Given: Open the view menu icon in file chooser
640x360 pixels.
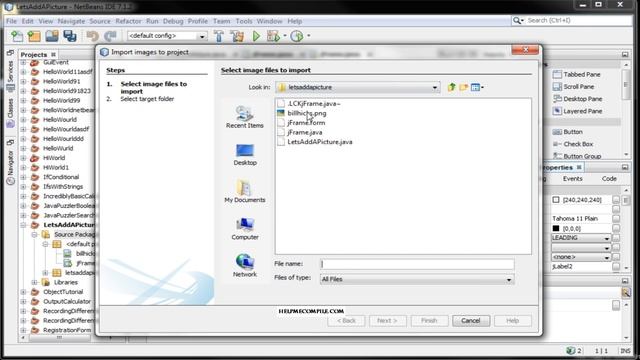Looking at the screenshot, I should click(477, 87).
